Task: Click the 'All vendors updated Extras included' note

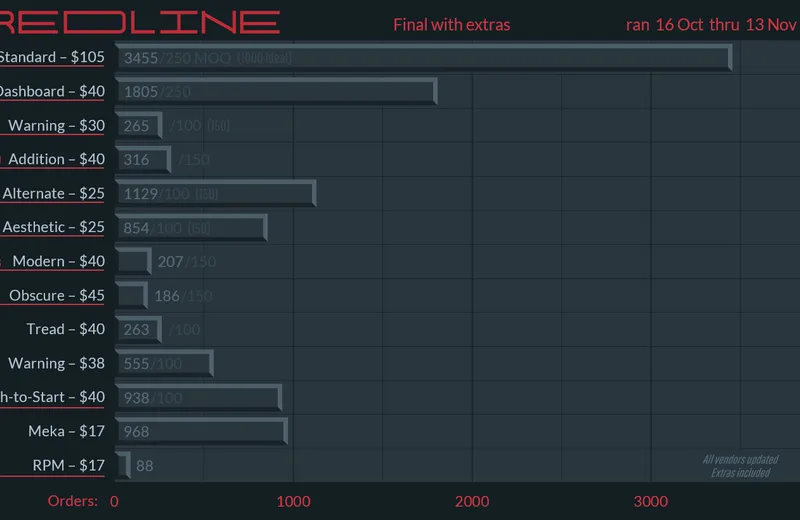Action: (740, 466)
